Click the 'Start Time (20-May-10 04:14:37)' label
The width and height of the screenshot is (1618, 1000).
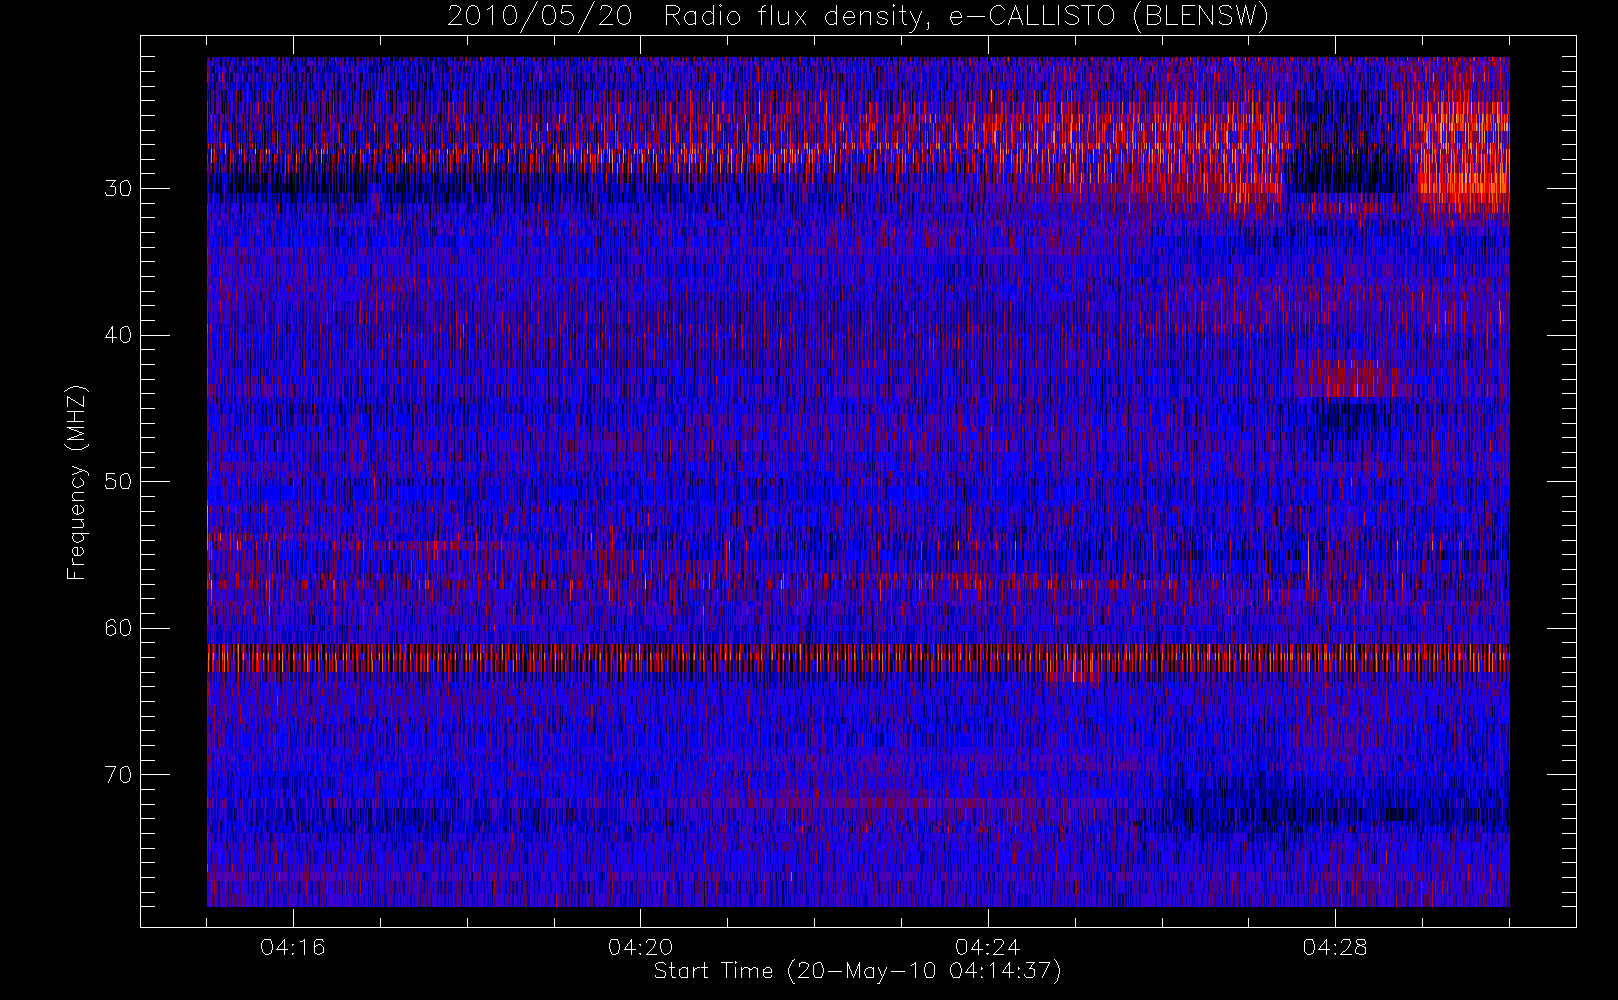[x=857, y=971]
